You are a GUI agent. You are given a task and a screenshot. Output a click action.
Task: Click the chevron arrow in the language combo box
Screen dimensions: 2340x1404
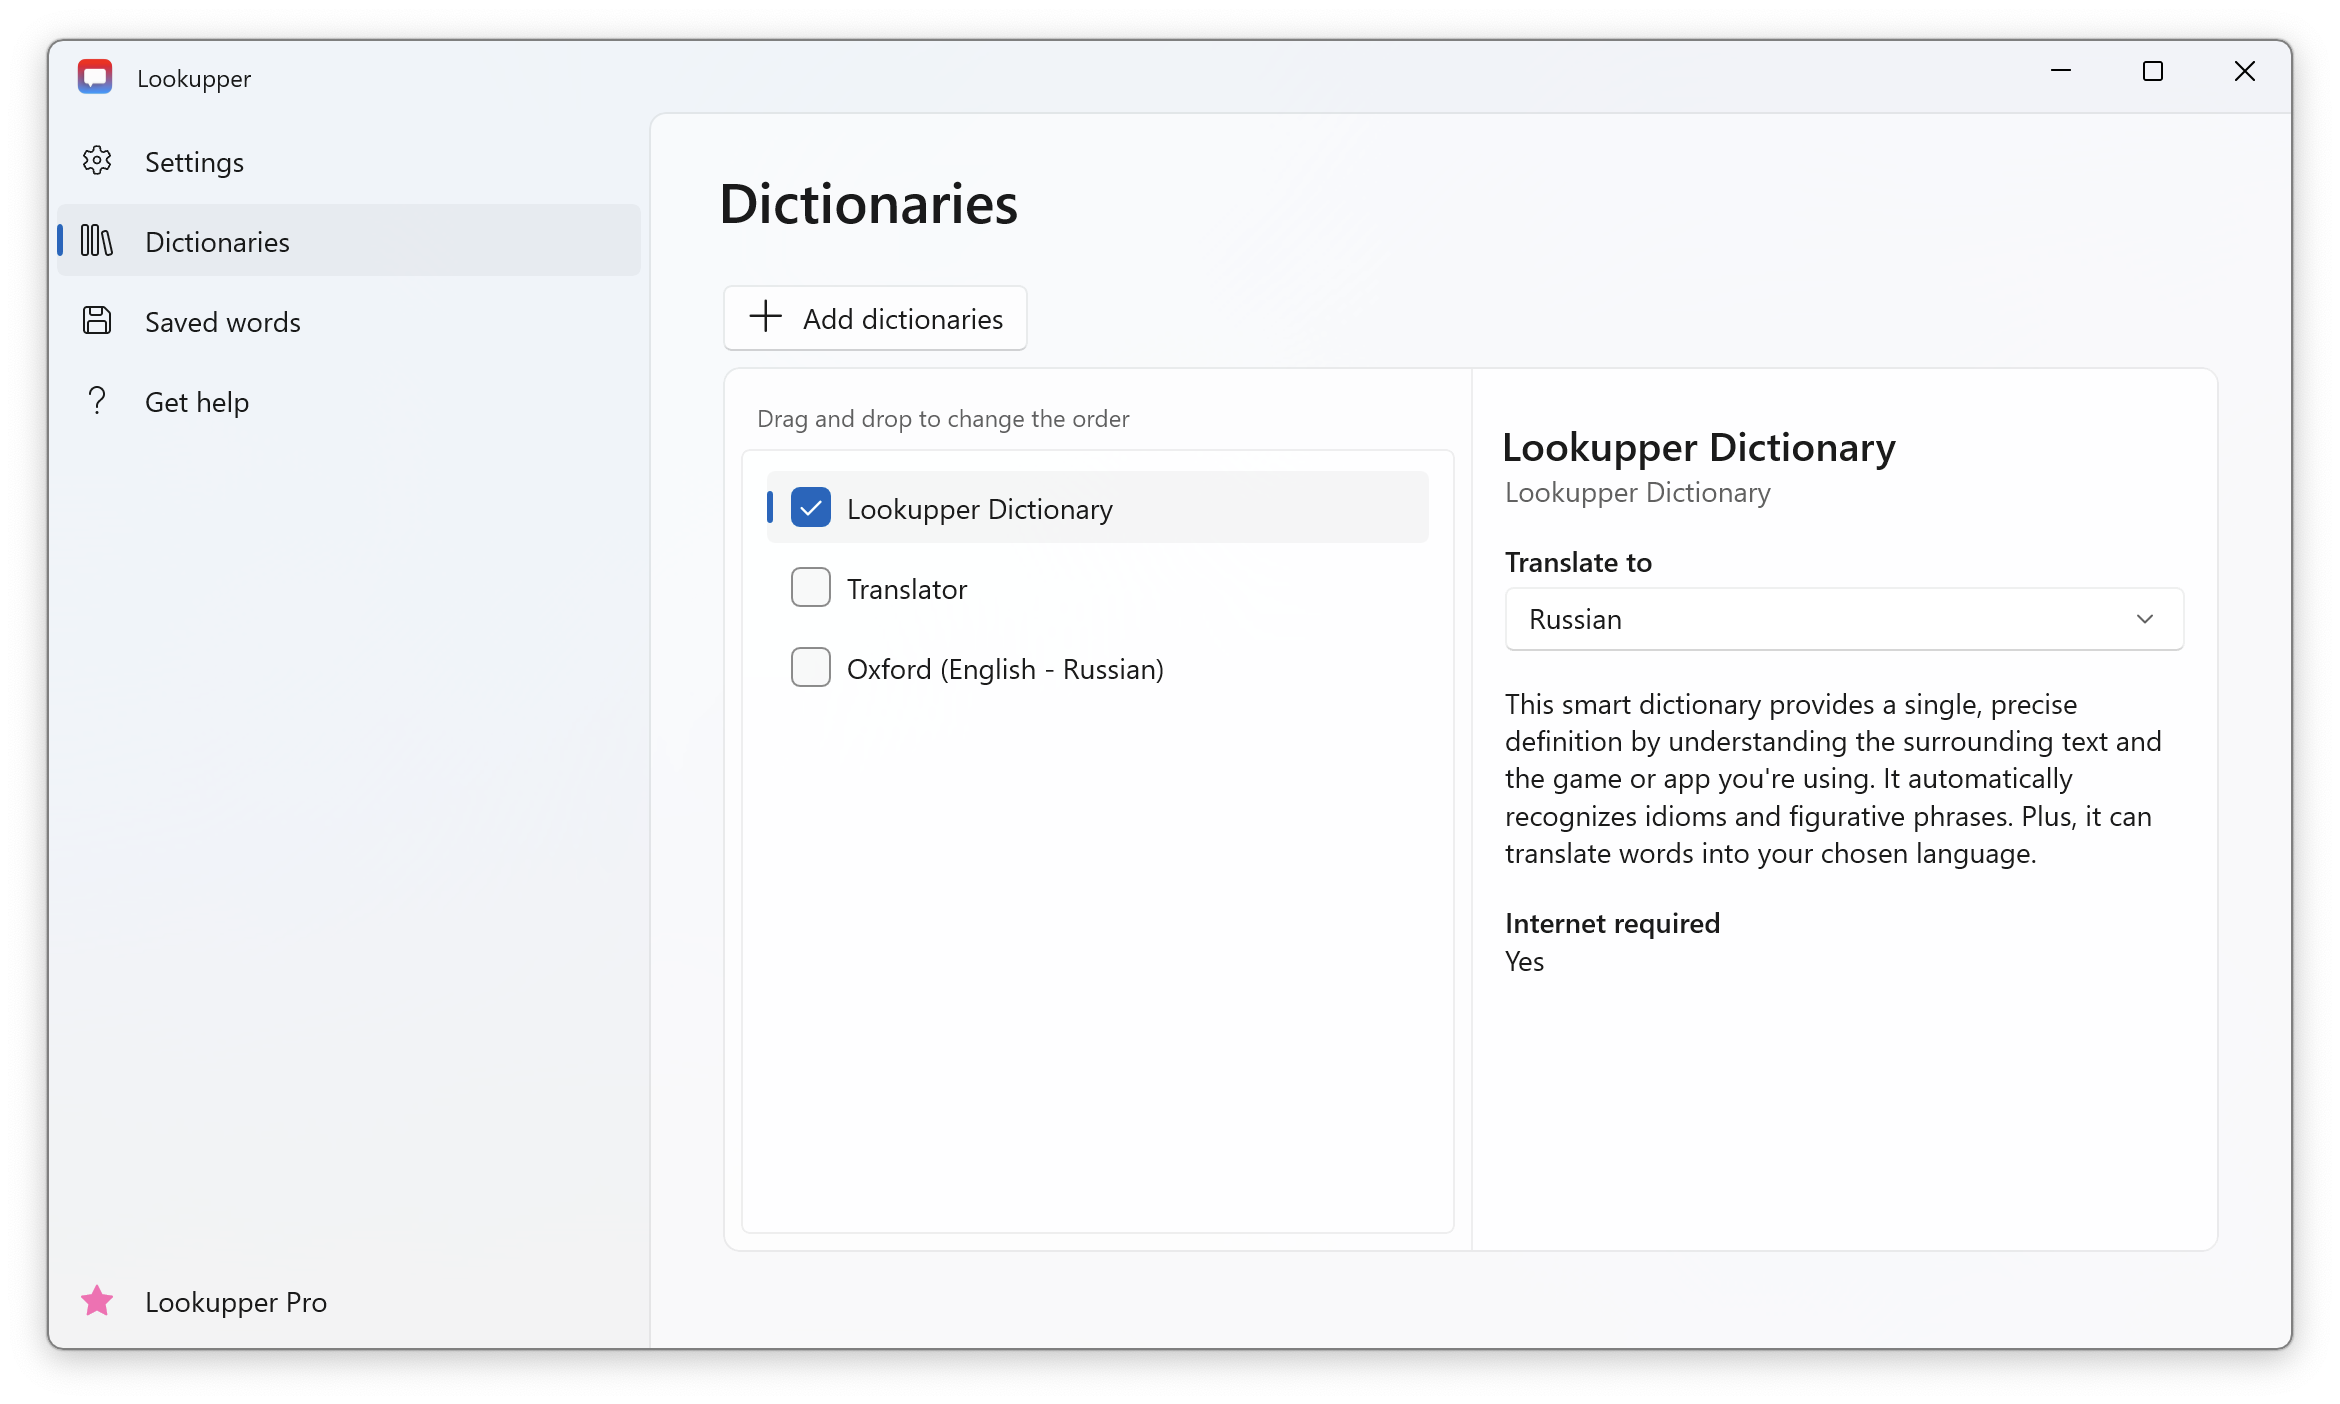coord(2144,619)
